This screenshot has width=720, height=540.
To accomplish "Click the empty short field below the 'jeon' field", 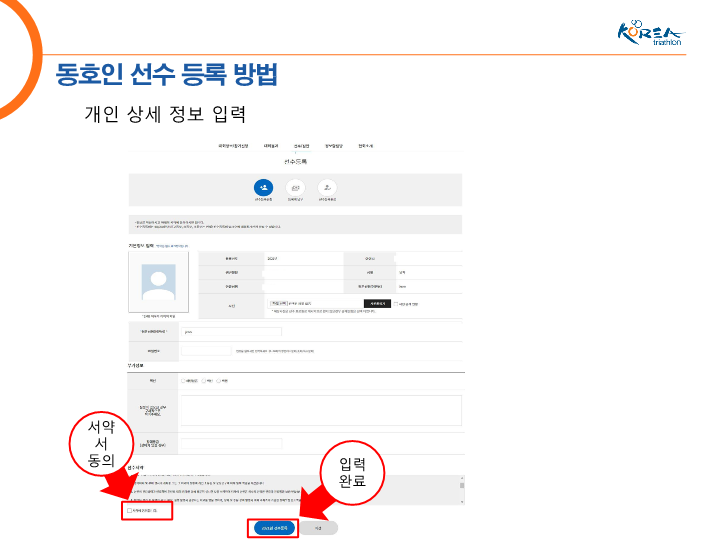I will 206,351.
